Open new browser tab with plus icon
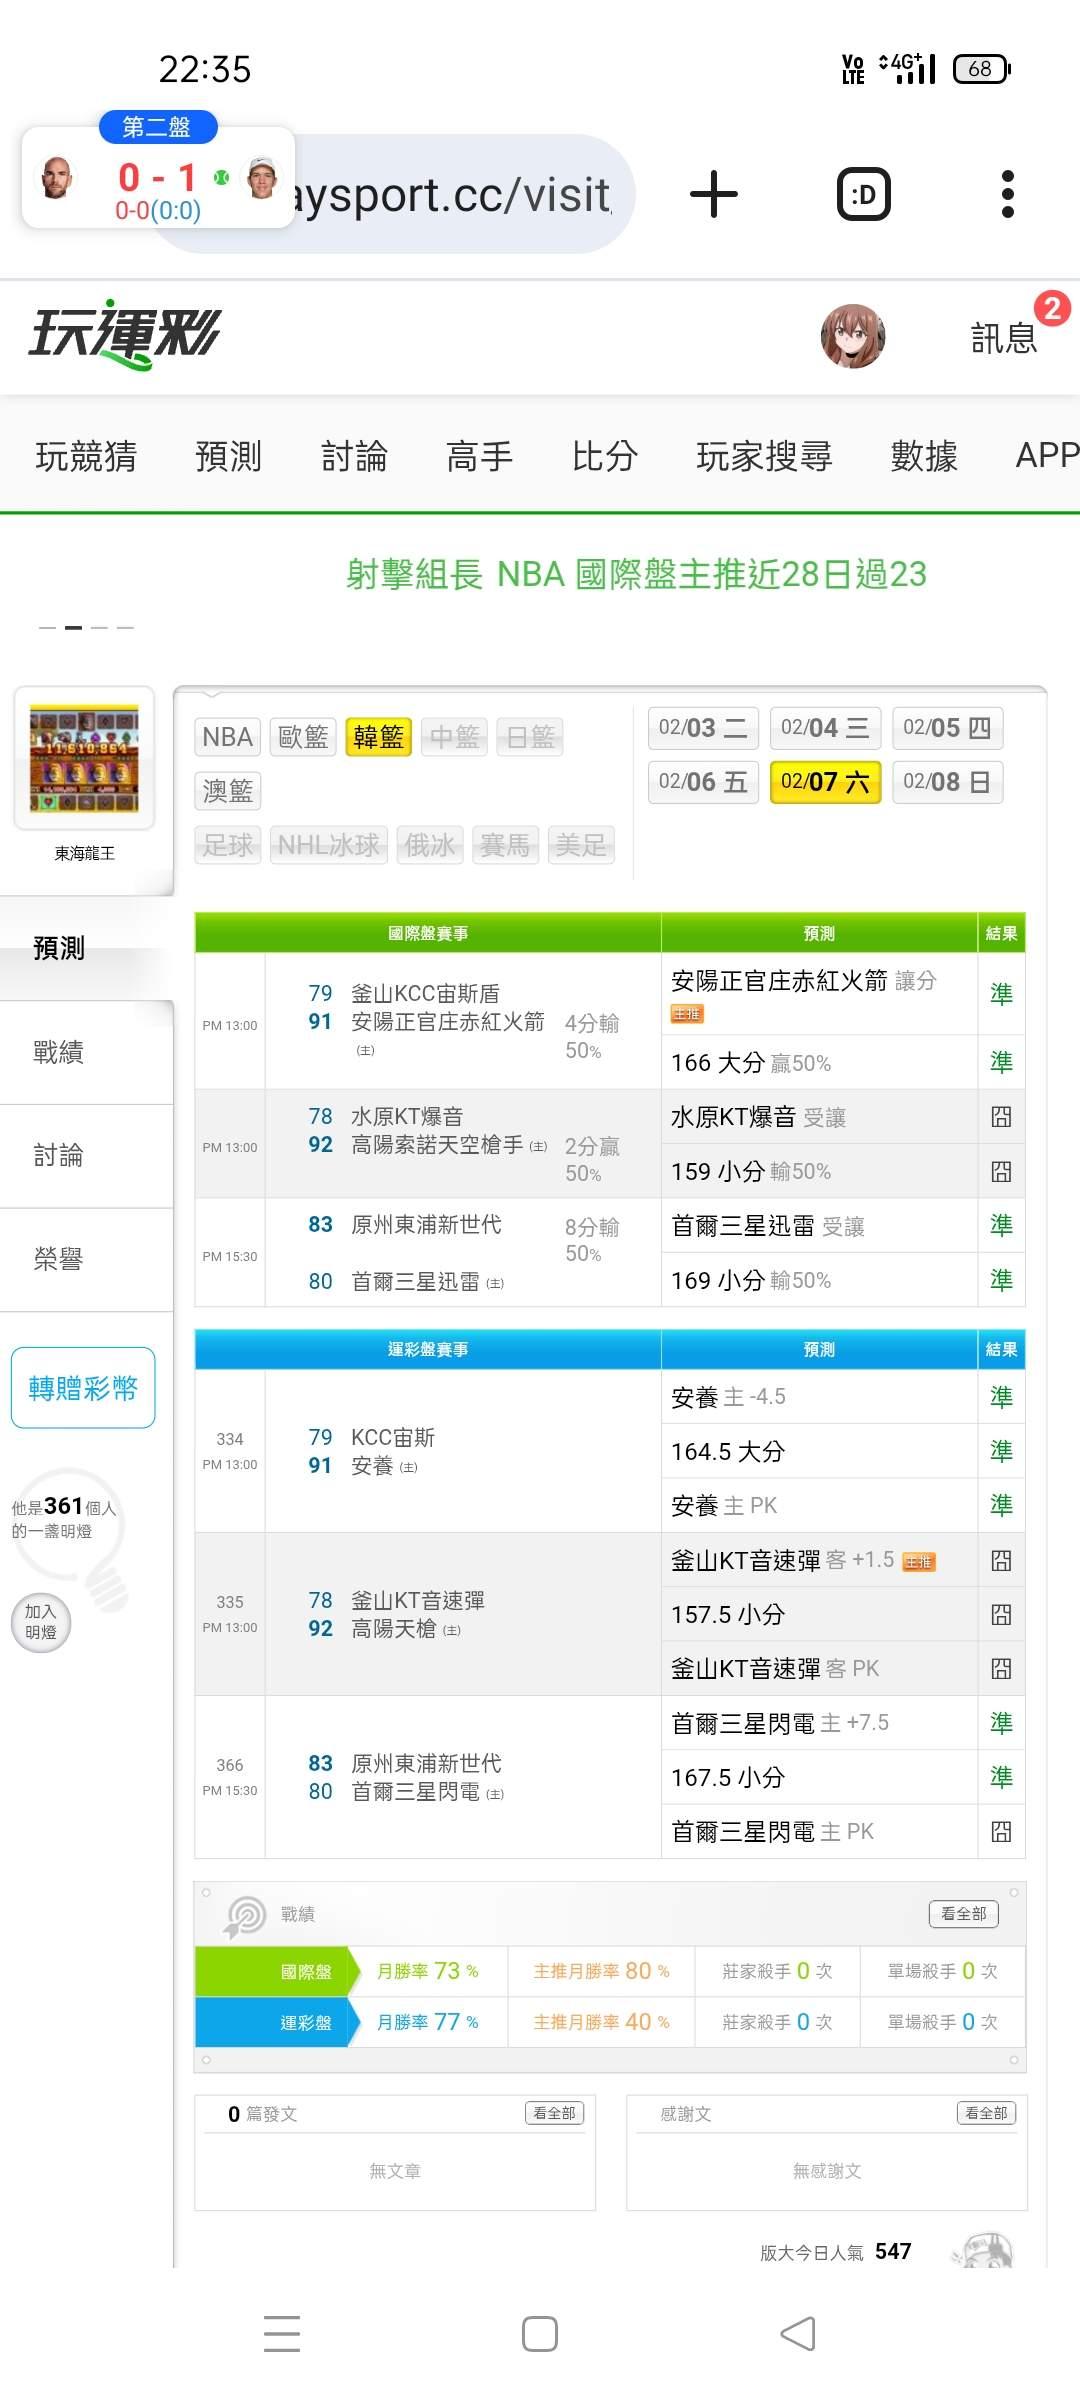 [714, 194]
